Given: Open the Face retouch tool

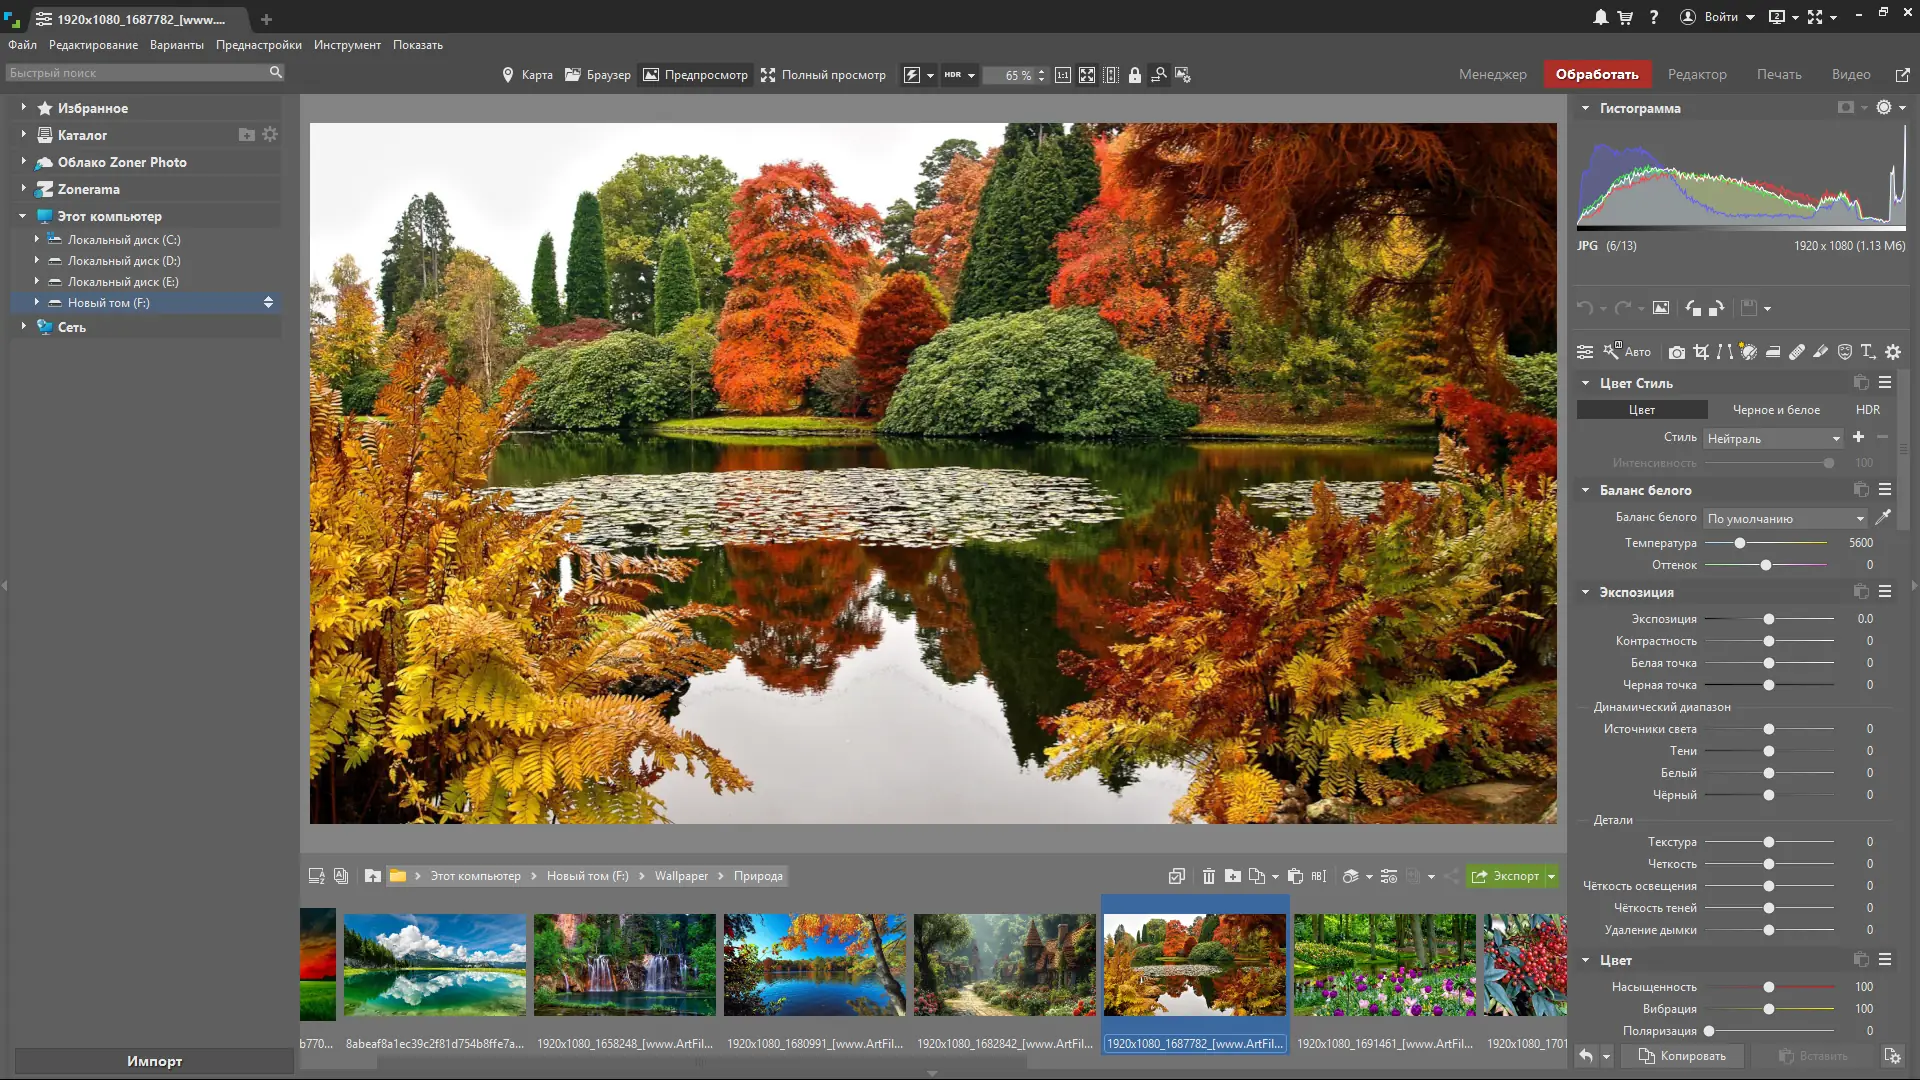Looking at the screenshot, I should [1846, 352].
